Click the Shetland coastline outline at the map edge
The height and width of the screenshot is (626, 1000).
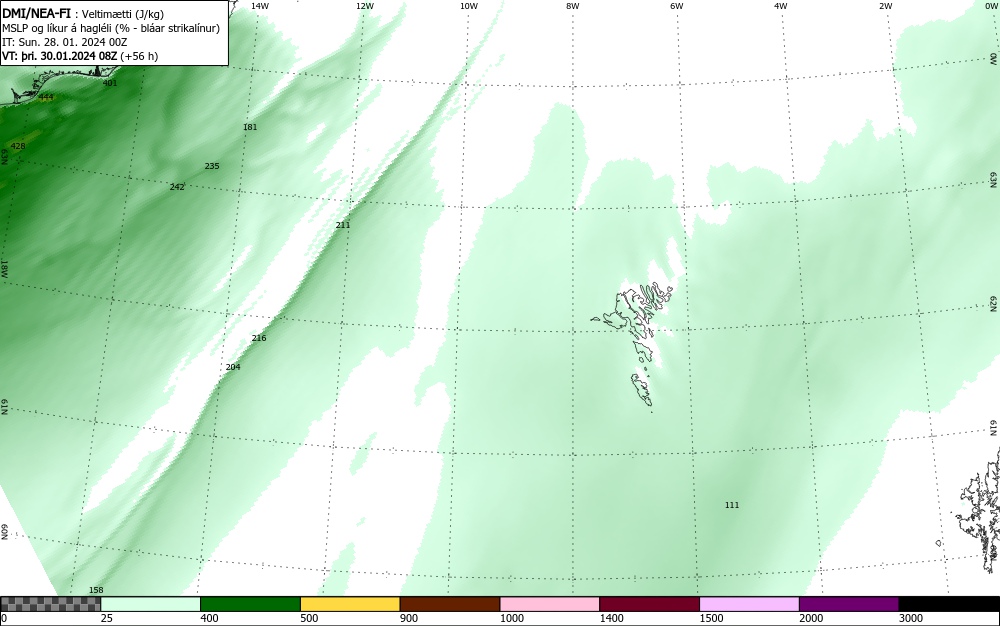point(978,510)
